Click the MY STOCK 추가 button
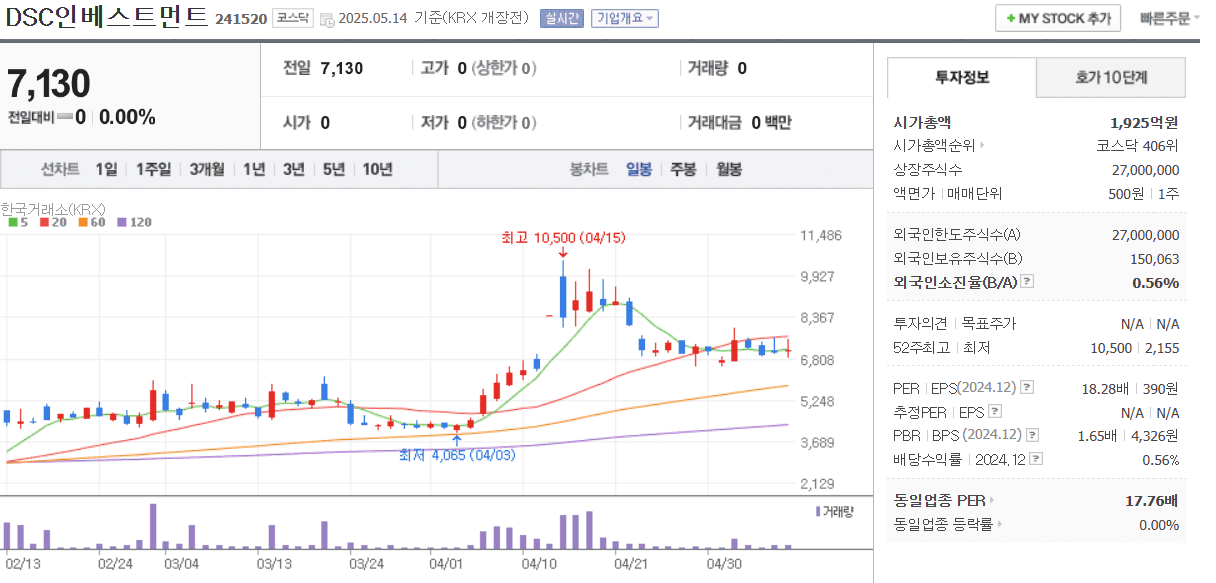 1058,18
